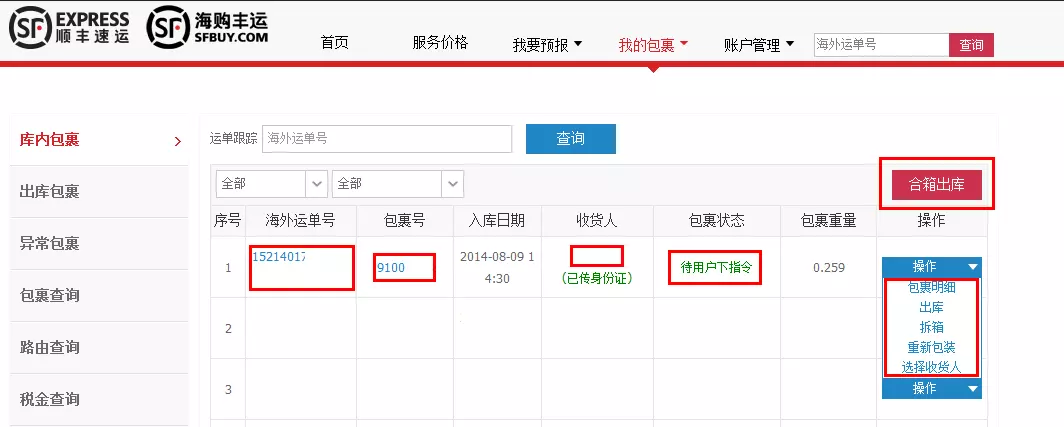This screenshot has height=427, width=1064.
Task: Click the 包裹状态 column header
Action: click(x=717, y=221)
